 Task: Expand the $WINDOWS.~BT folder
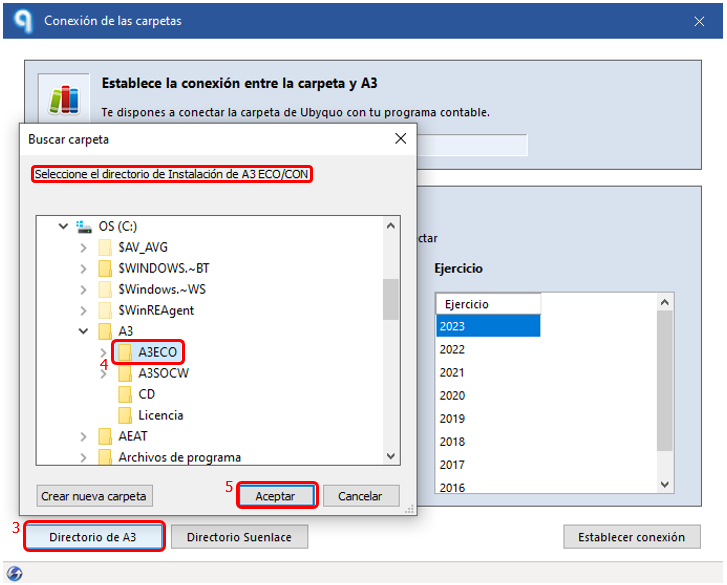(83, 268)
